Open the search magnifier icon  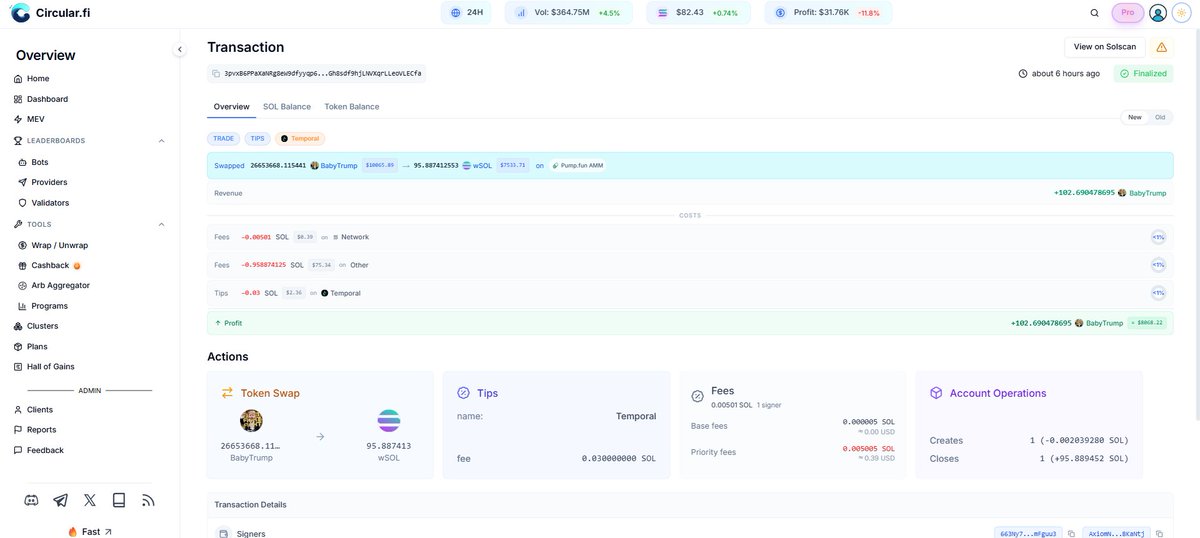[1094, 13]
